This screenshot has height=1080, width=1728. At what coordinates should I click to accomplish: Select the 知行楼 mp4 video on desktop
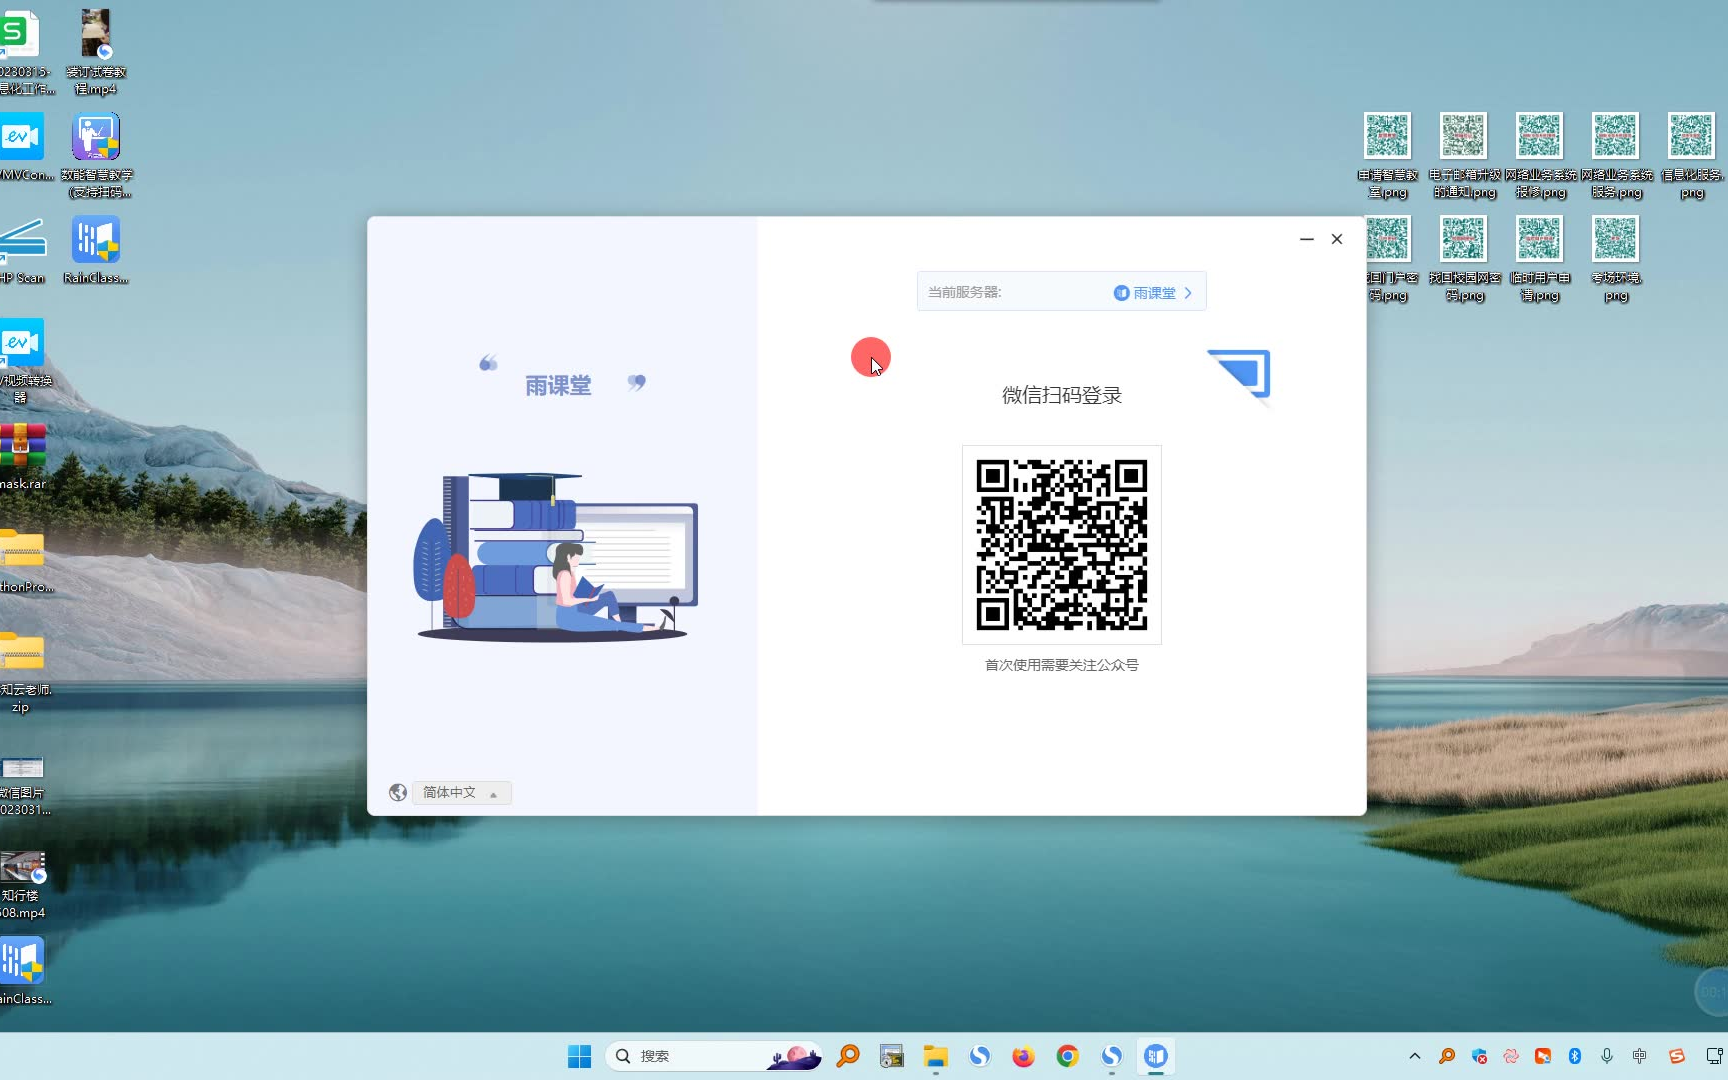click(x=22, y=885)
